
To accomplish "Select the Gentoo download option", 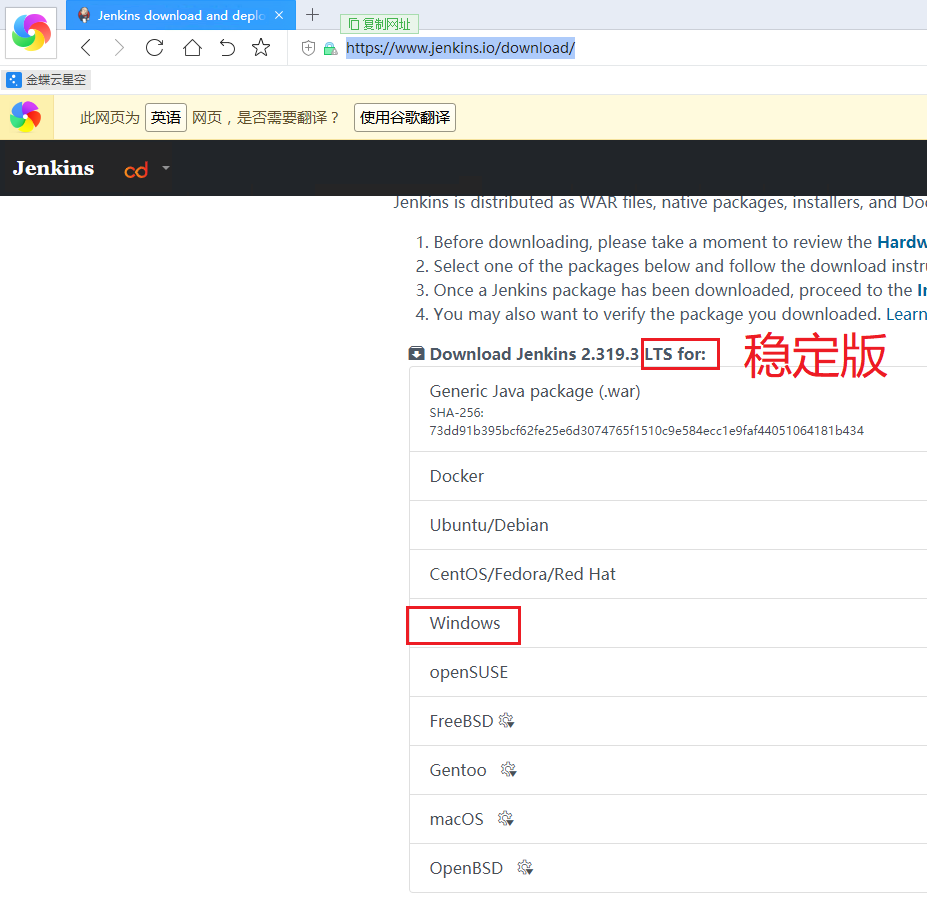I will 668,770.
